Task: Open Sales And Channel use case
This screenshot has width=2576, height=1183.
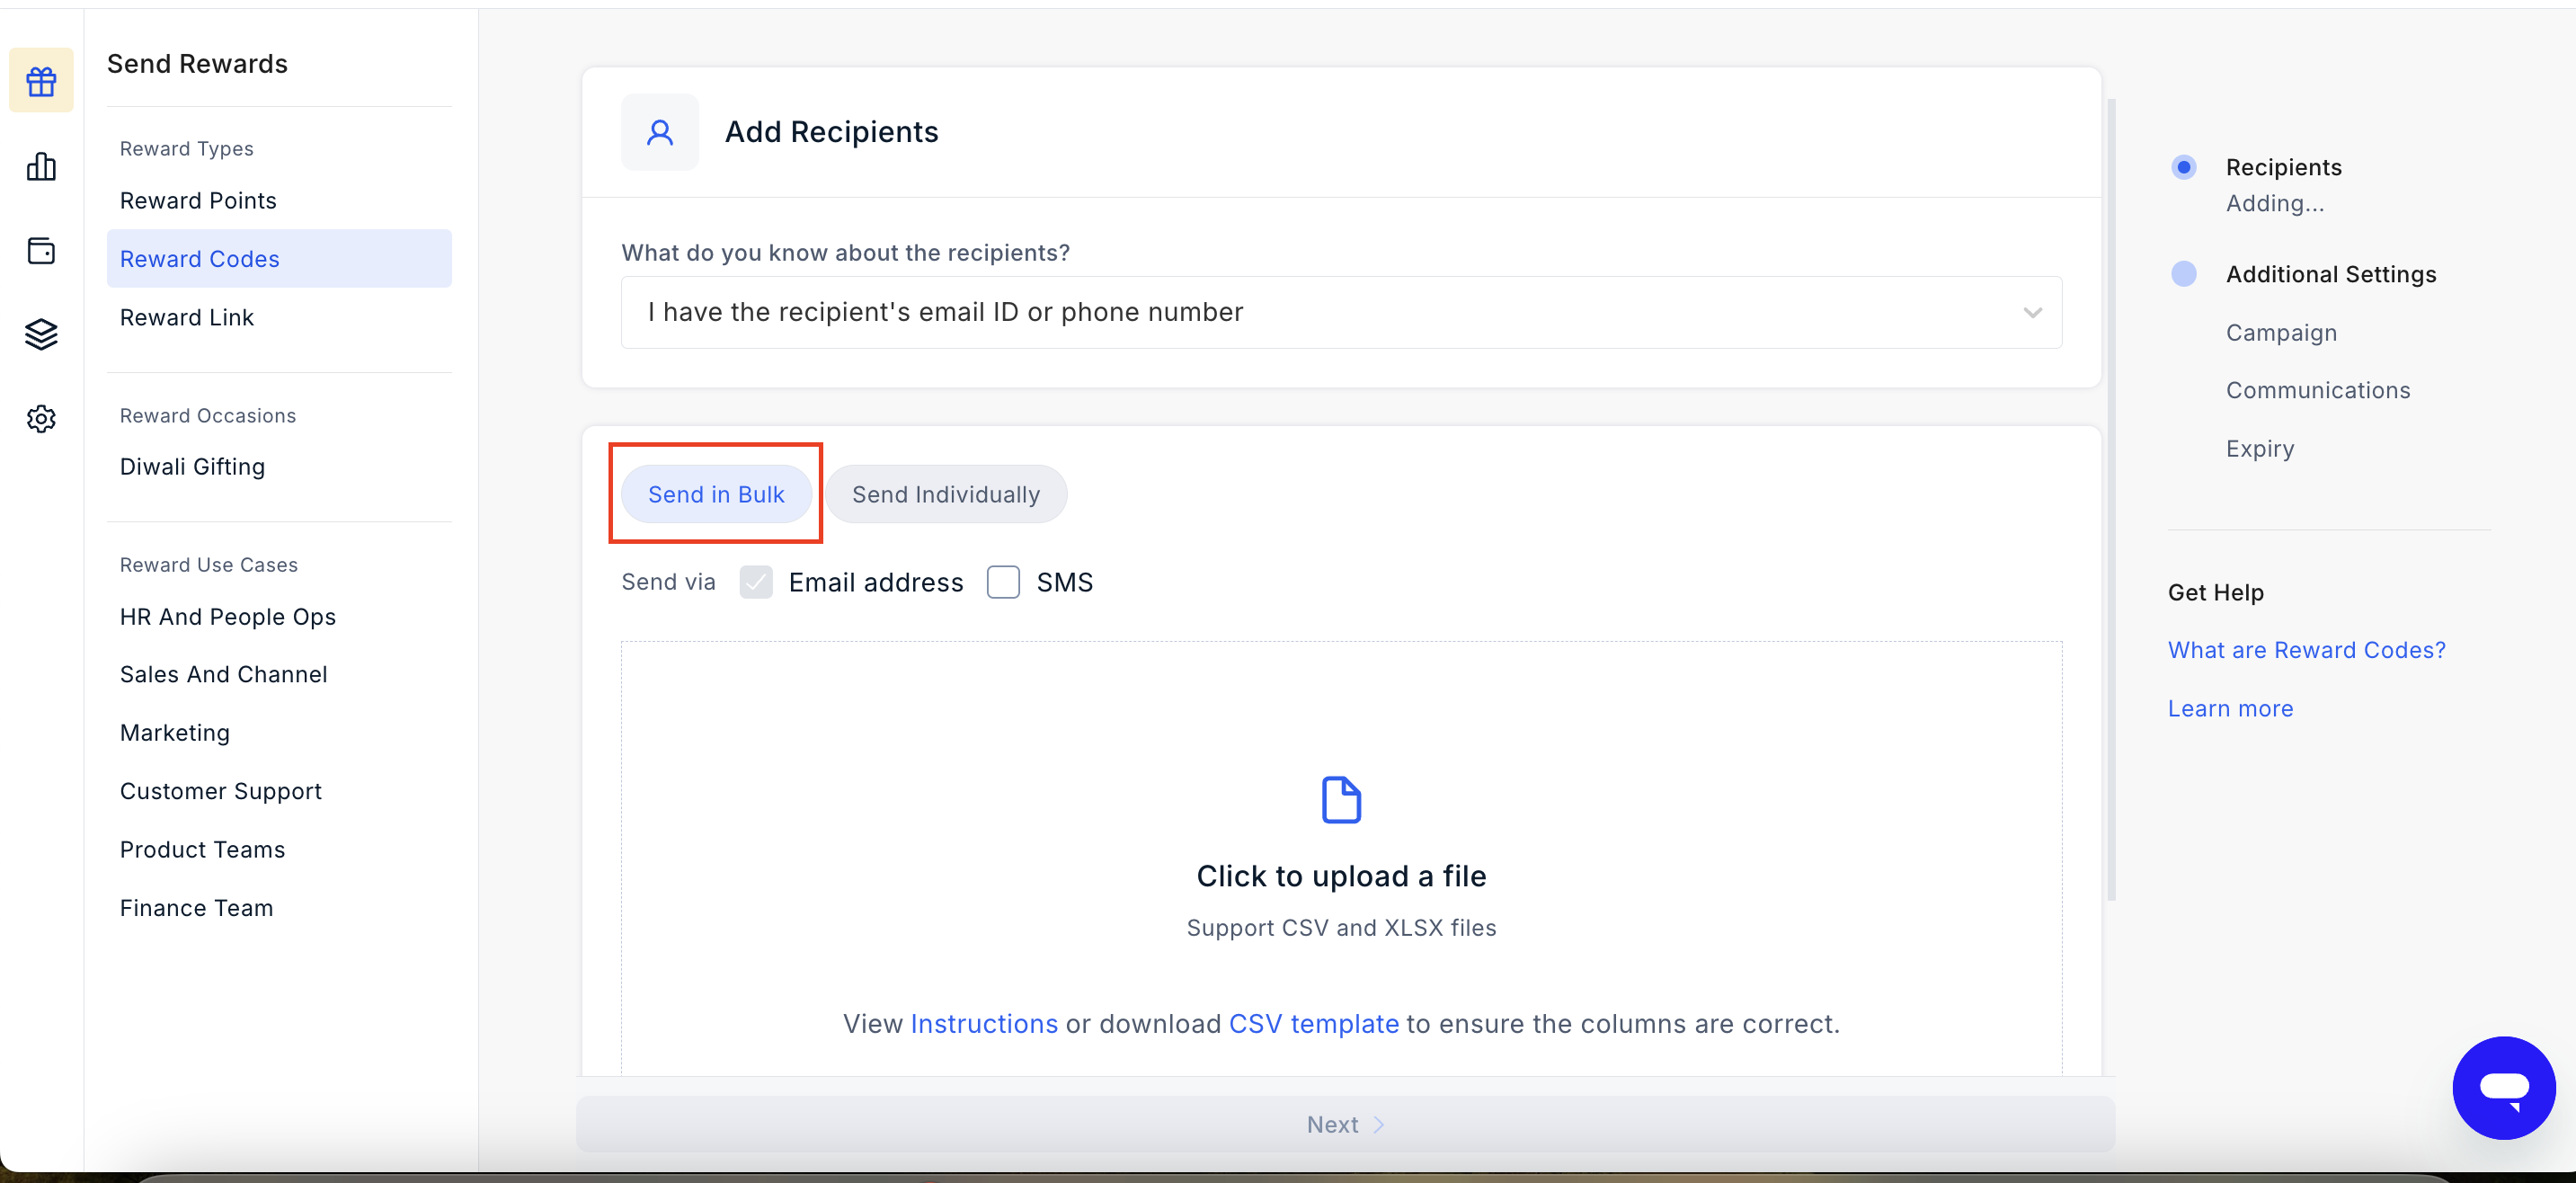Action: point(224,675)
